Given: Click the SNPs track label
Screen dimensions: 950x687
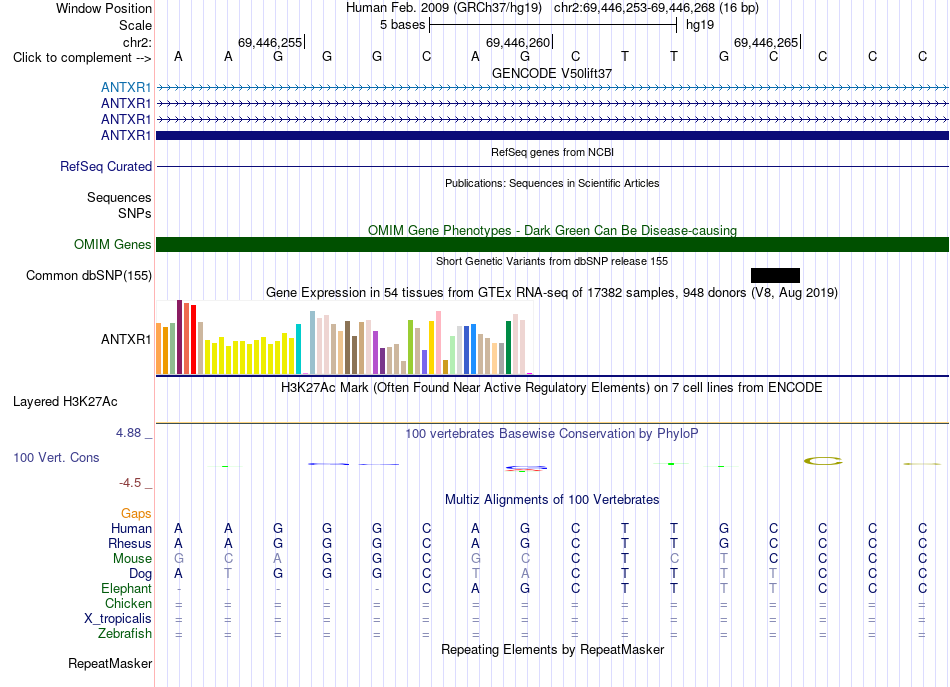Looking at the screenshot, I should coord(135,213).
